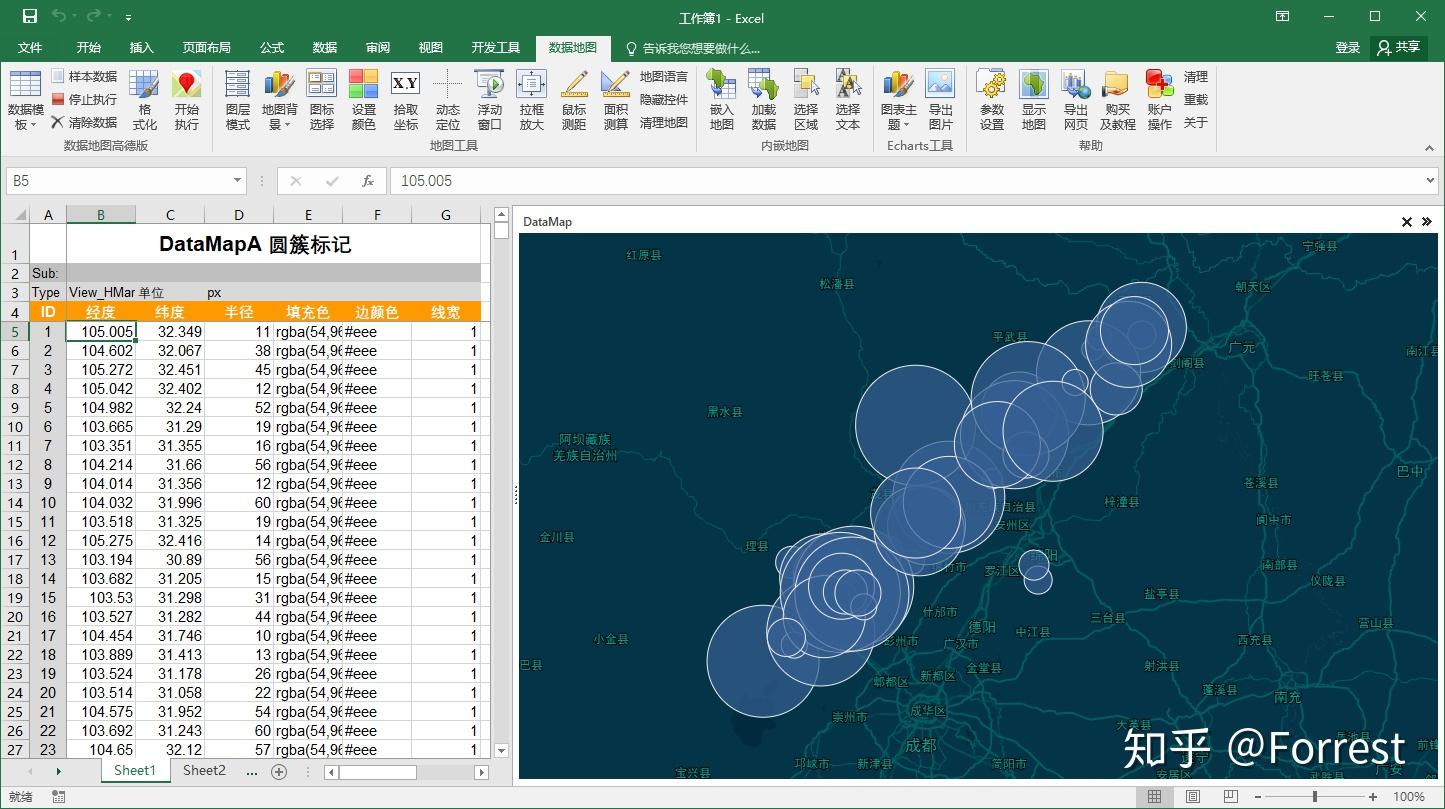This screenshot has height=809, width=1445.
Task: Click 隐藏控件 to hide controls
Action: click(664, 100)
